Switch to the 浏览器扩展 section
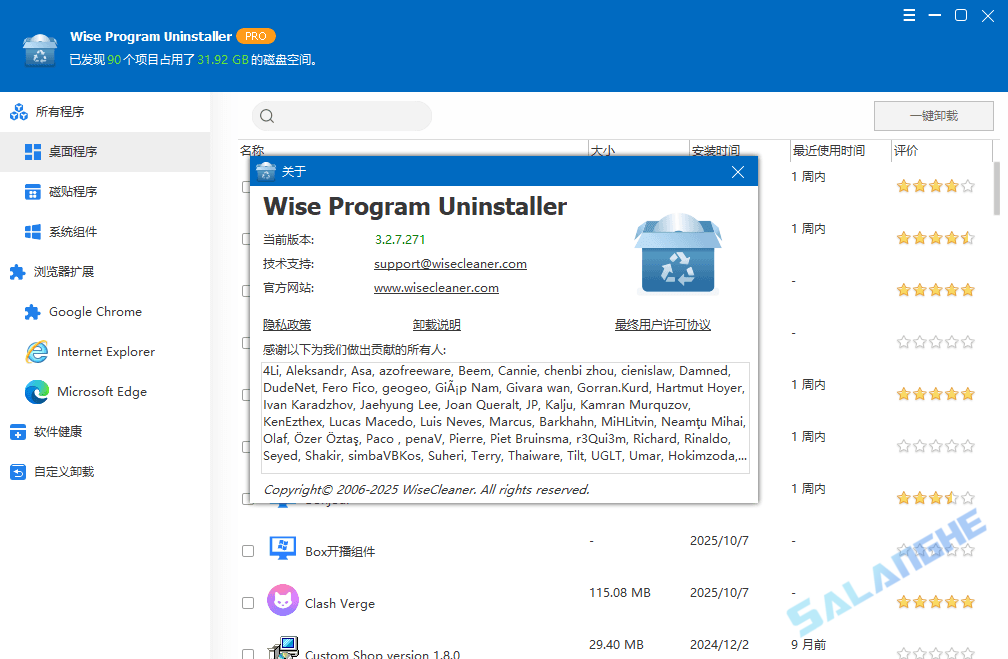The height and width of the screenshot is (659, 1008). pyautogui.click(x=50, y=271)
